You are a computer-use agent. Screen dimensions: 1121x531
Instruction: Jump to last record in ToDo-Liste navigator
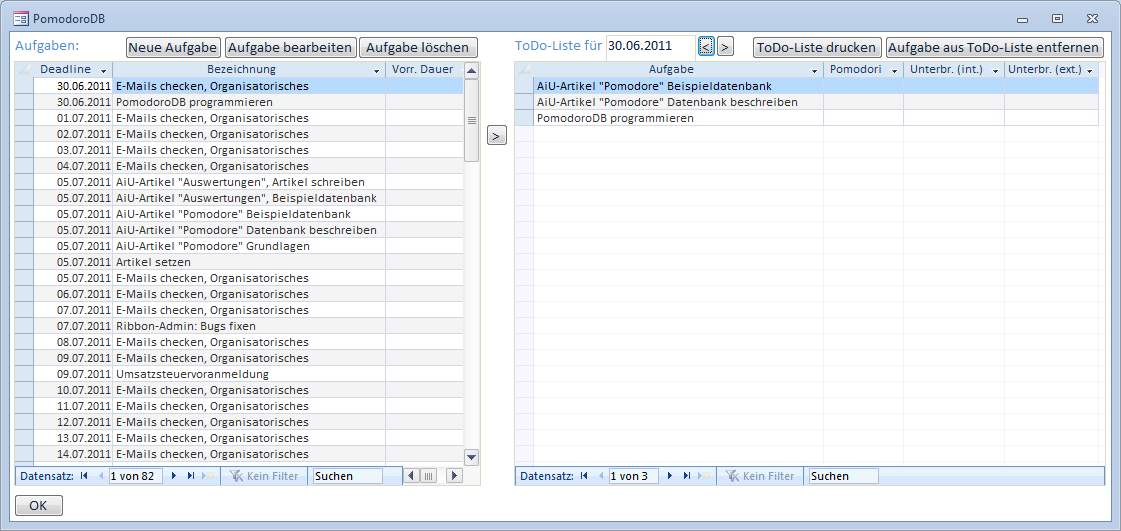point(686,476)
